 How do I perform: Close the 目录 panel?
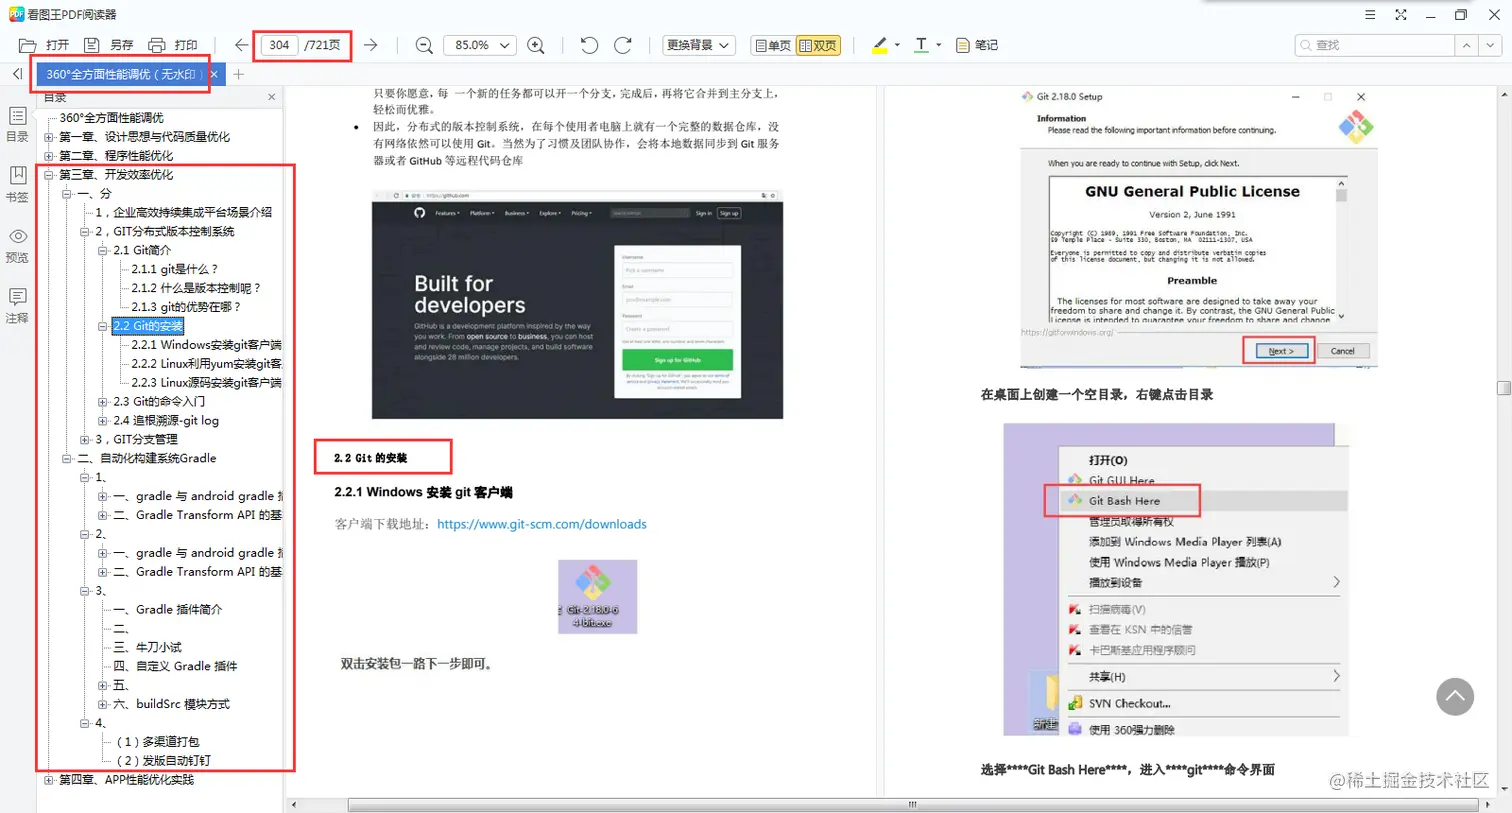pos(271,97)
